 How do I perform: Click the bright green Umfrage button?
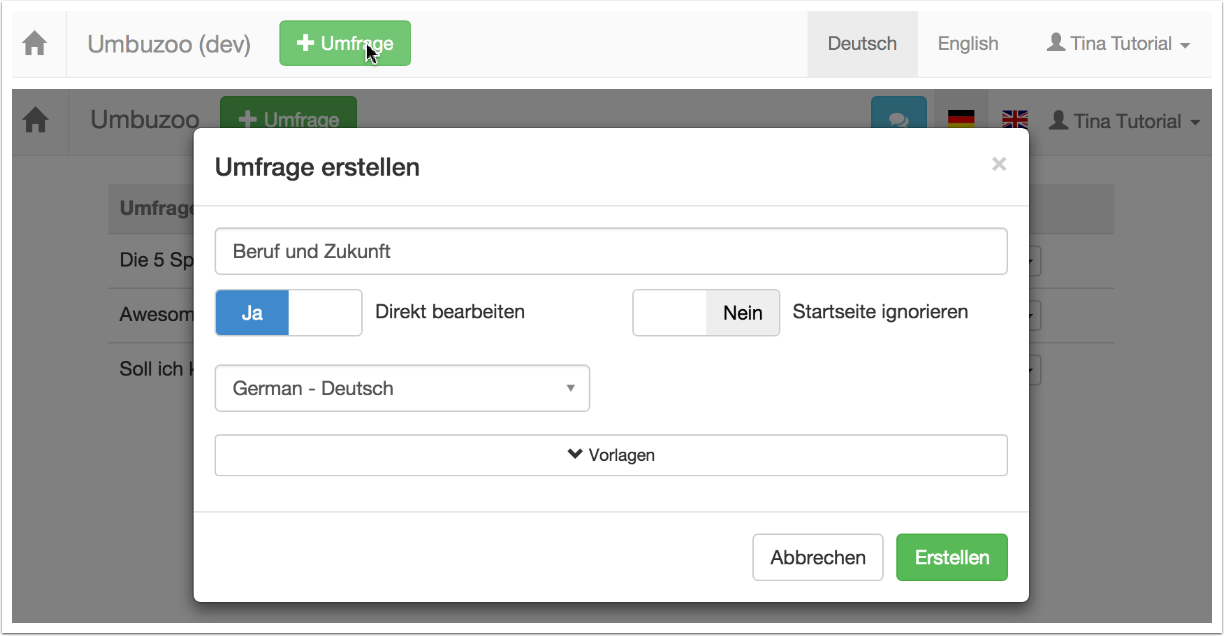coord(344,44)
